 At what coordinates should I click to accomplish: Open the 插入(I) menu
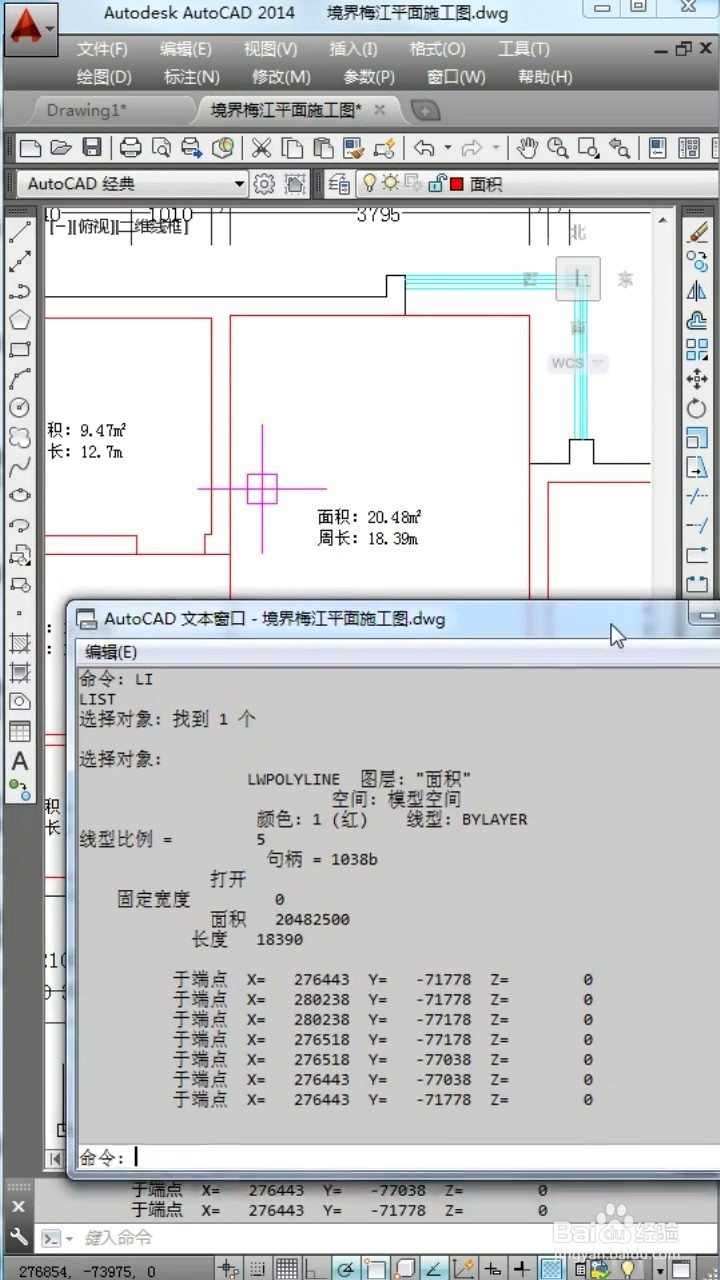(x=353, y=49)
